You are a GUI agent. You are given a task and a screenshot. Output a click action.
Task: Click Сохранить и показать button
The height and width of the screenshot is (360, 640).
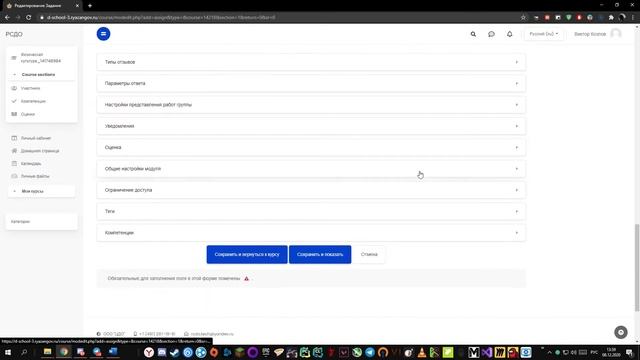pos(320,254)
